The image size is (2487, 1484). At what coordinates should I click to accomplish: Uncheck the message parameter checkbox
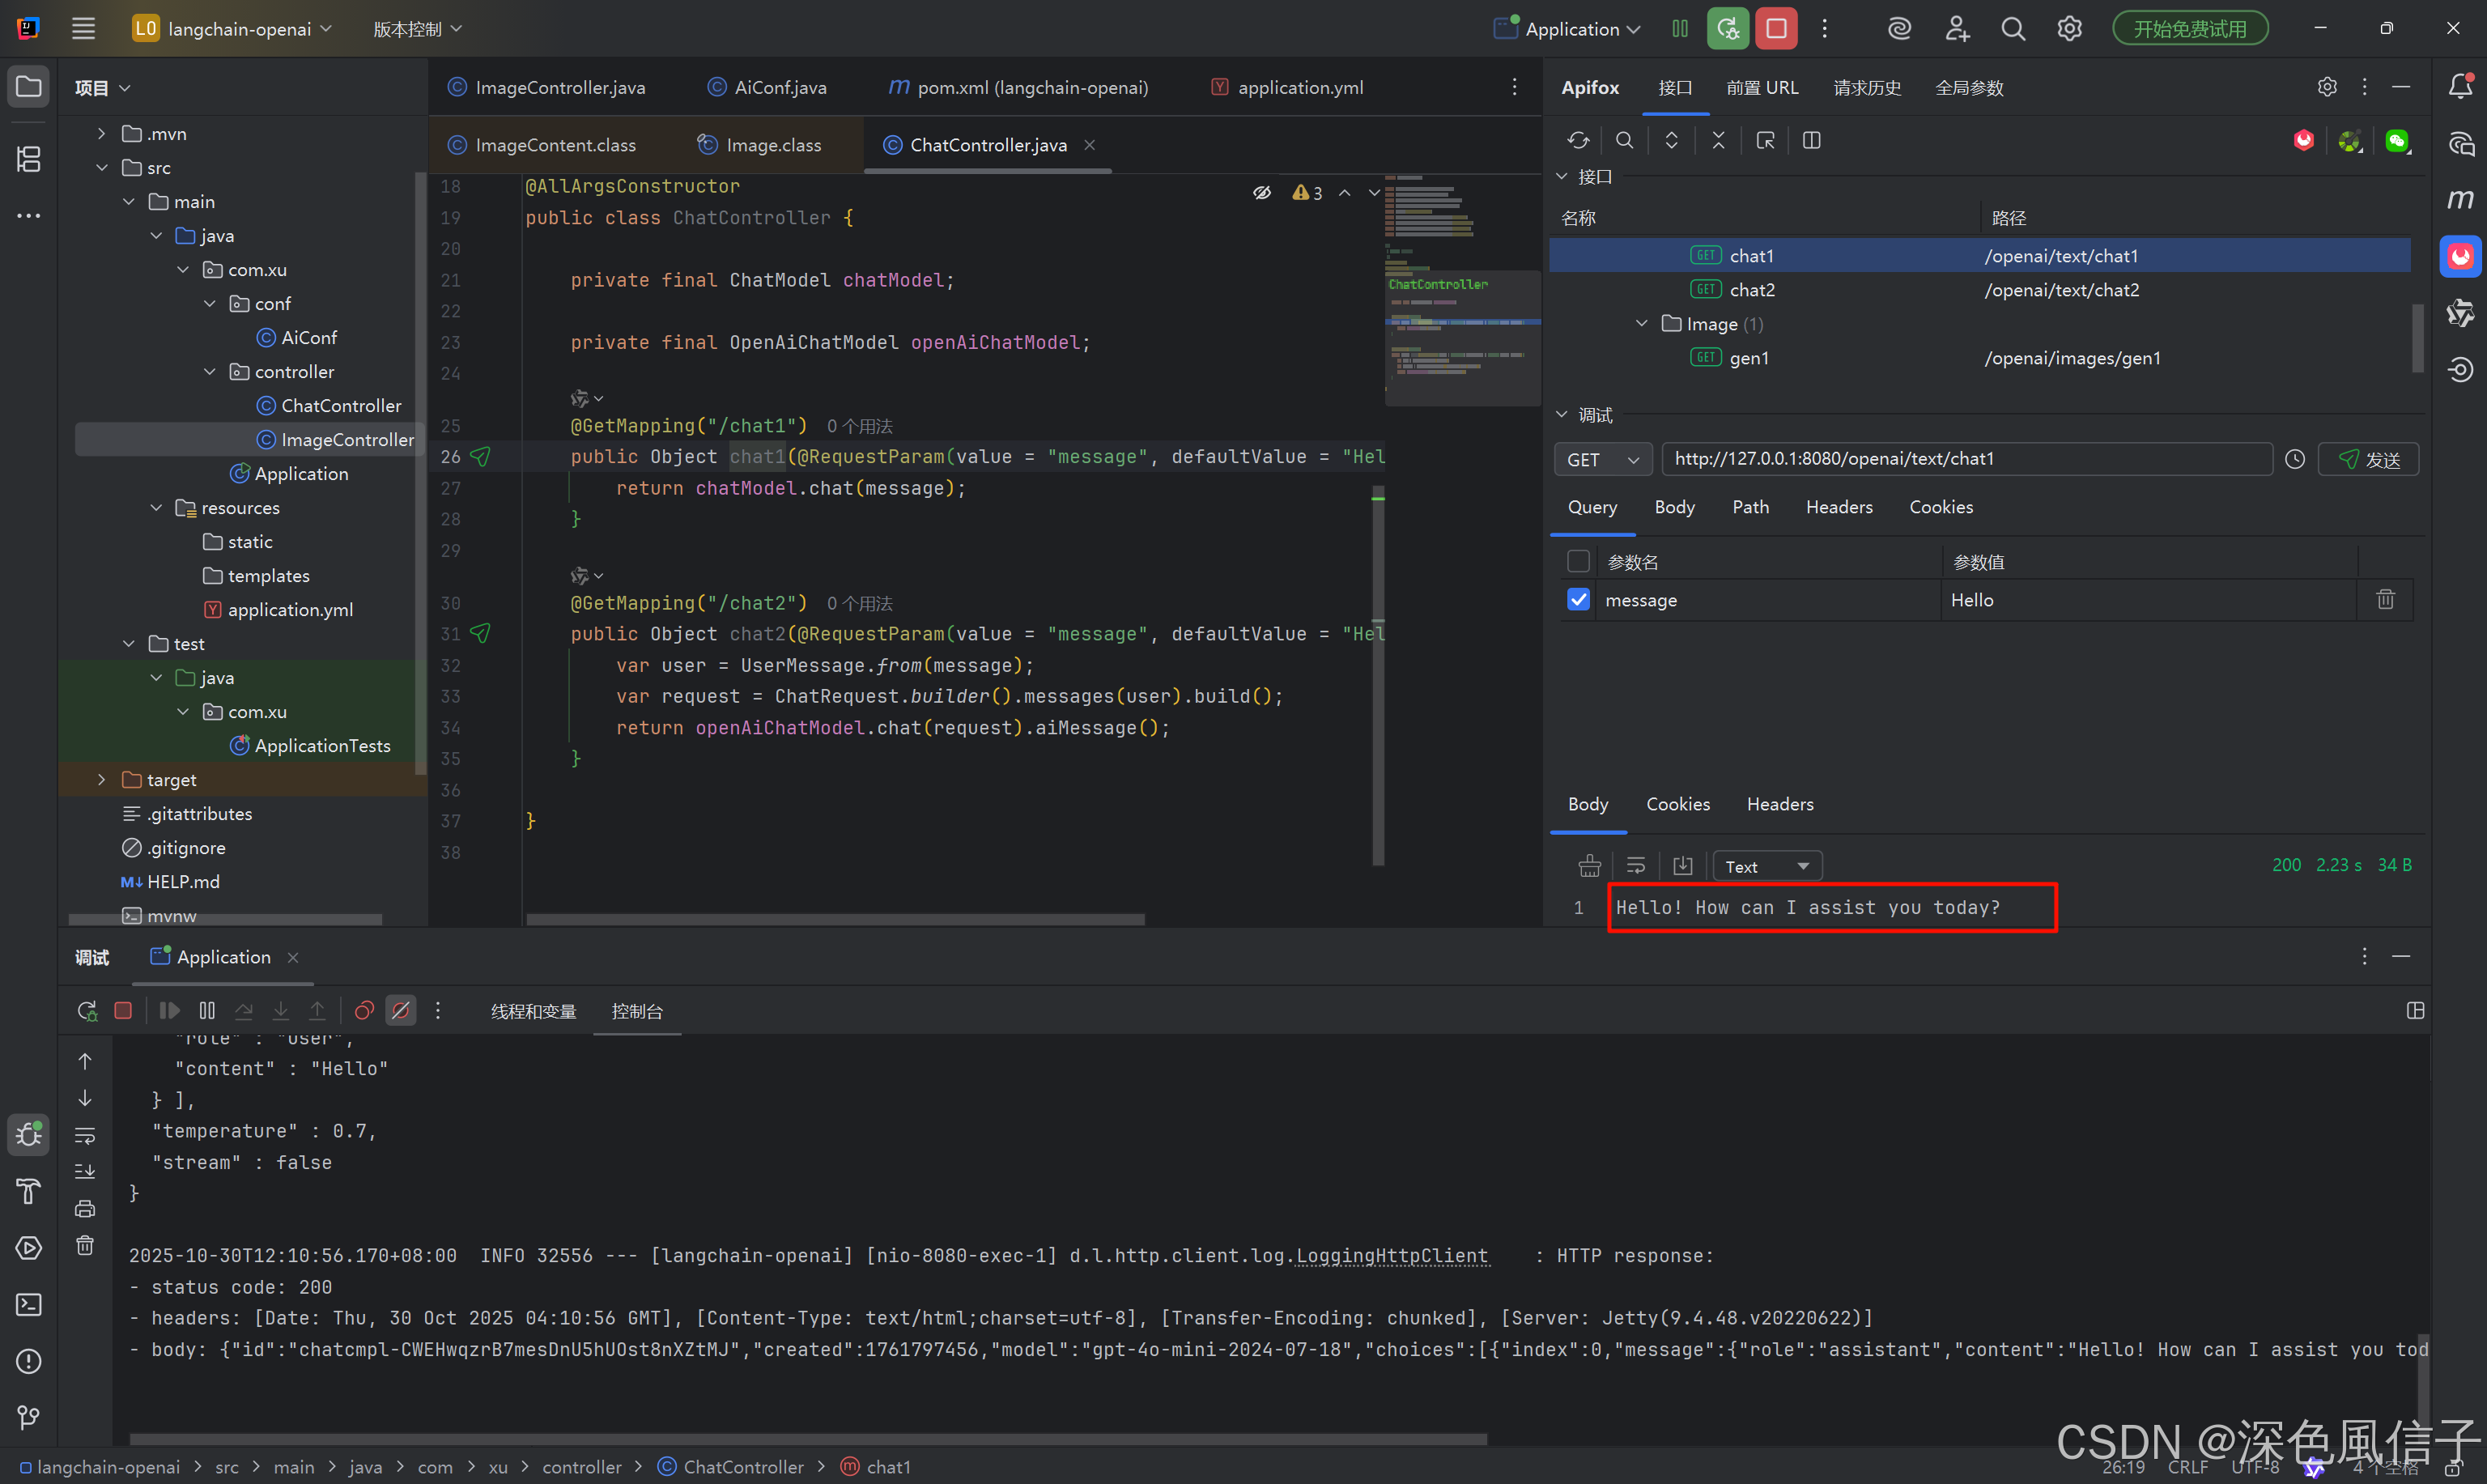[1578, 599]
